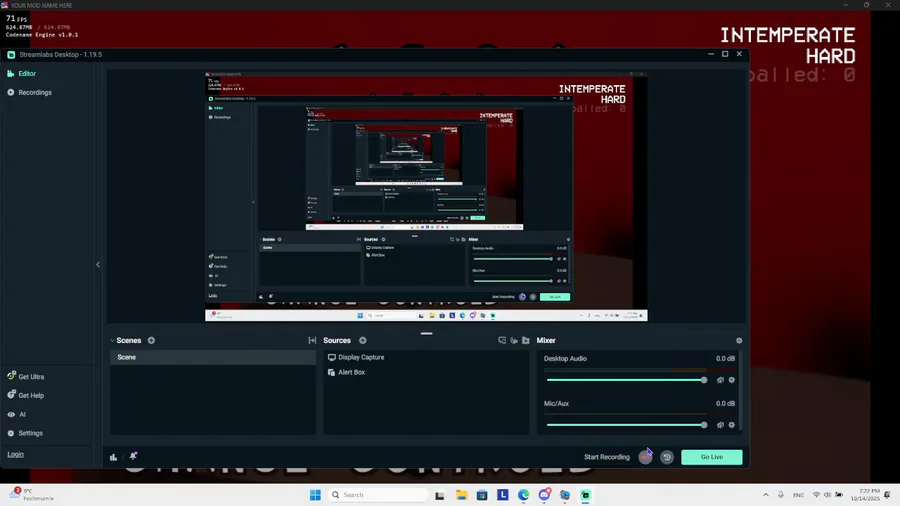Image resolution: width=900 pixels, height=506 pixels.
Task: Select the Scene row in Scenes list
Action: tap(212, 357)
